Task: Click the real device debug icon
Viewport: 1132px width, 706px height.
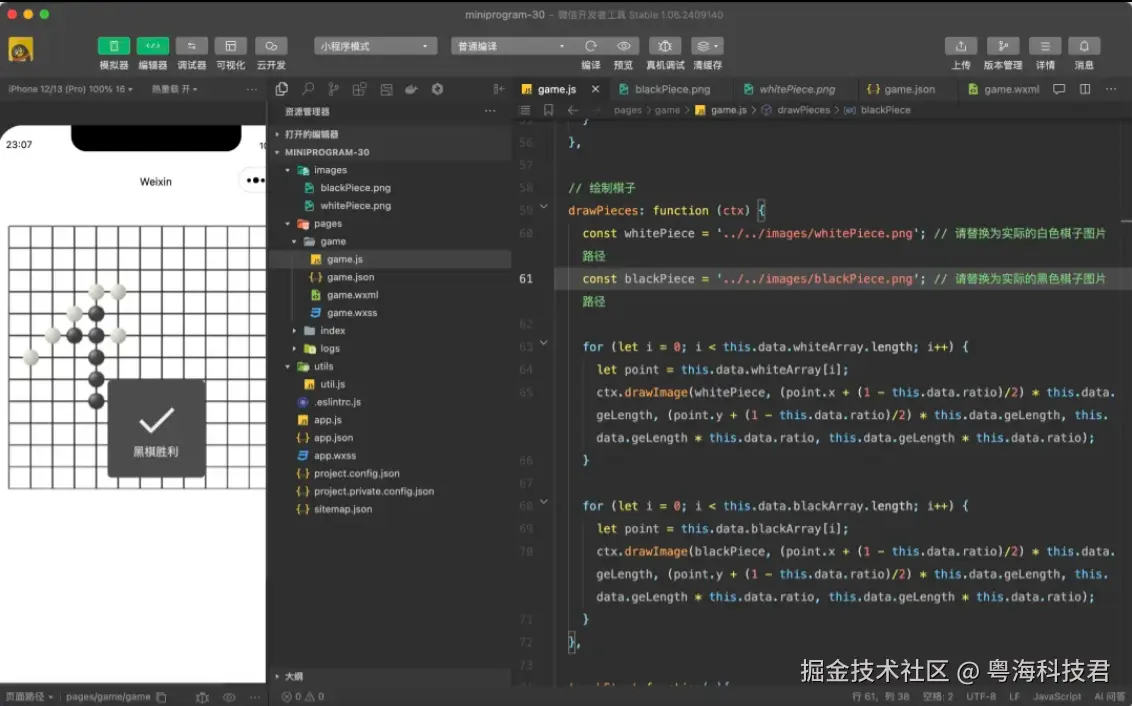Action: click(x=665, y=46)
